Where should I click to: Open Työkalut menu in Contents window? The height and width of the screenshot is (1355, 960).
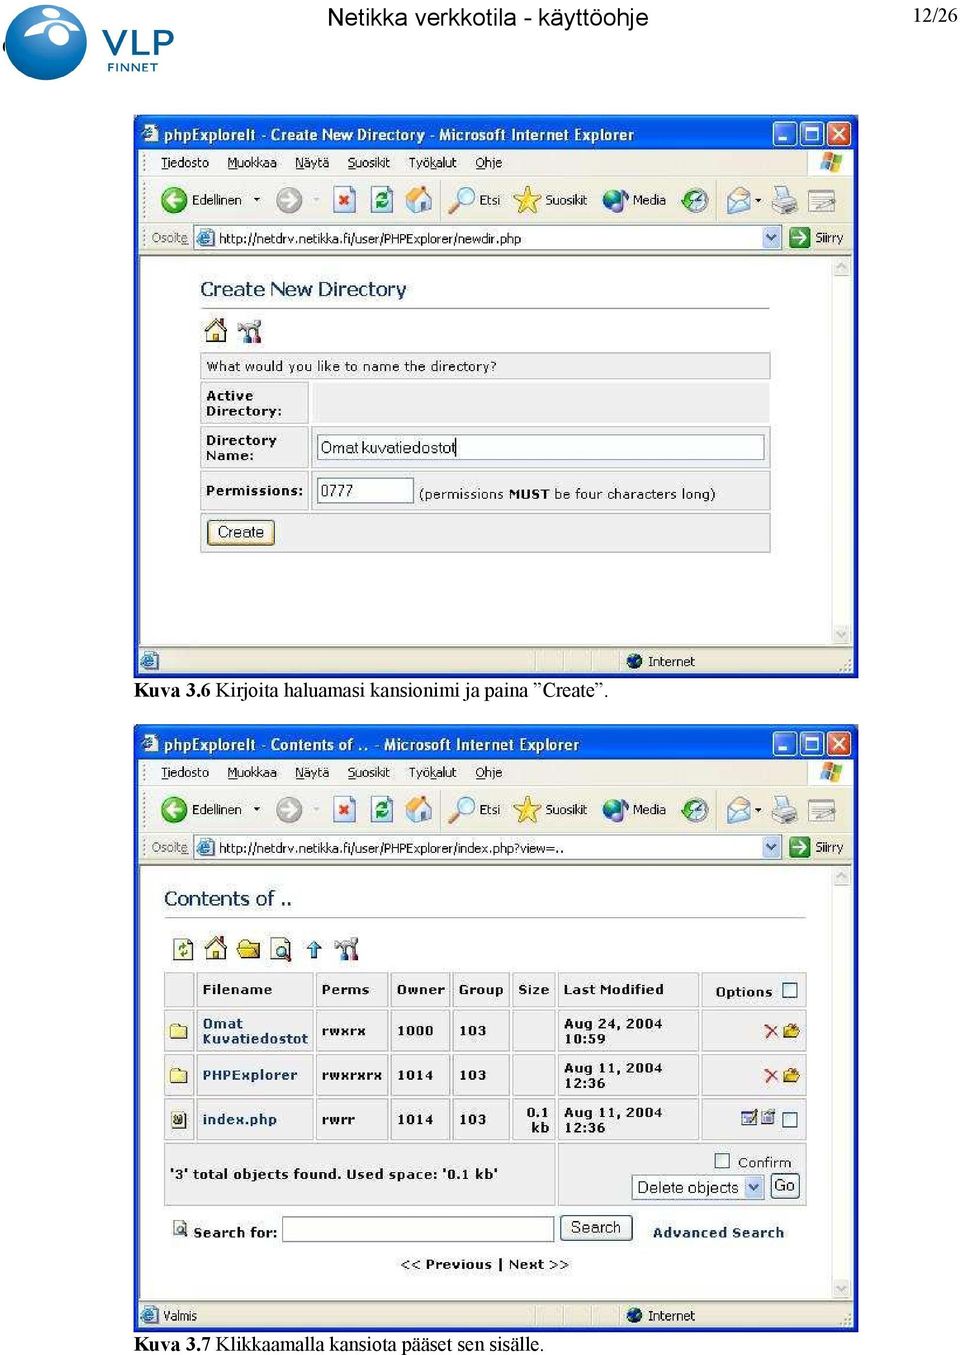click(432, 772)
